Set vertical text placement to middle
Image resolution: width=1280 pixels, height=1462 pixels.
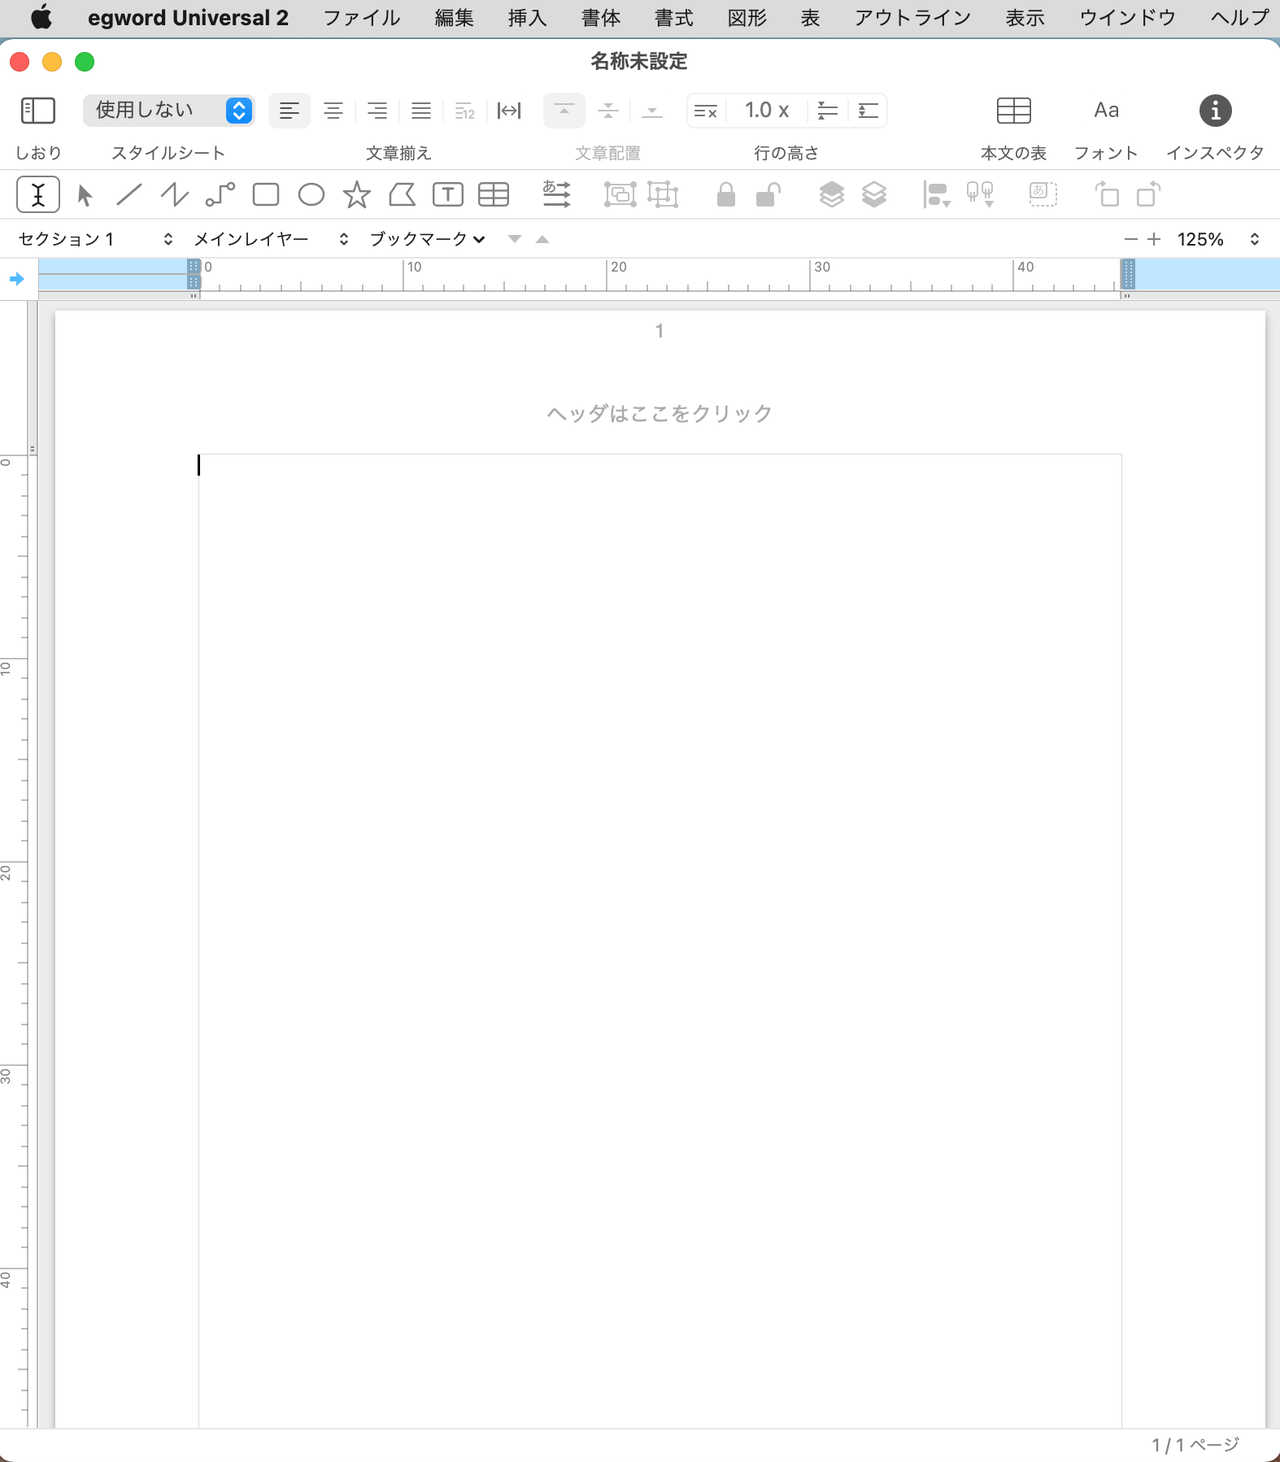tap(608, 110)
